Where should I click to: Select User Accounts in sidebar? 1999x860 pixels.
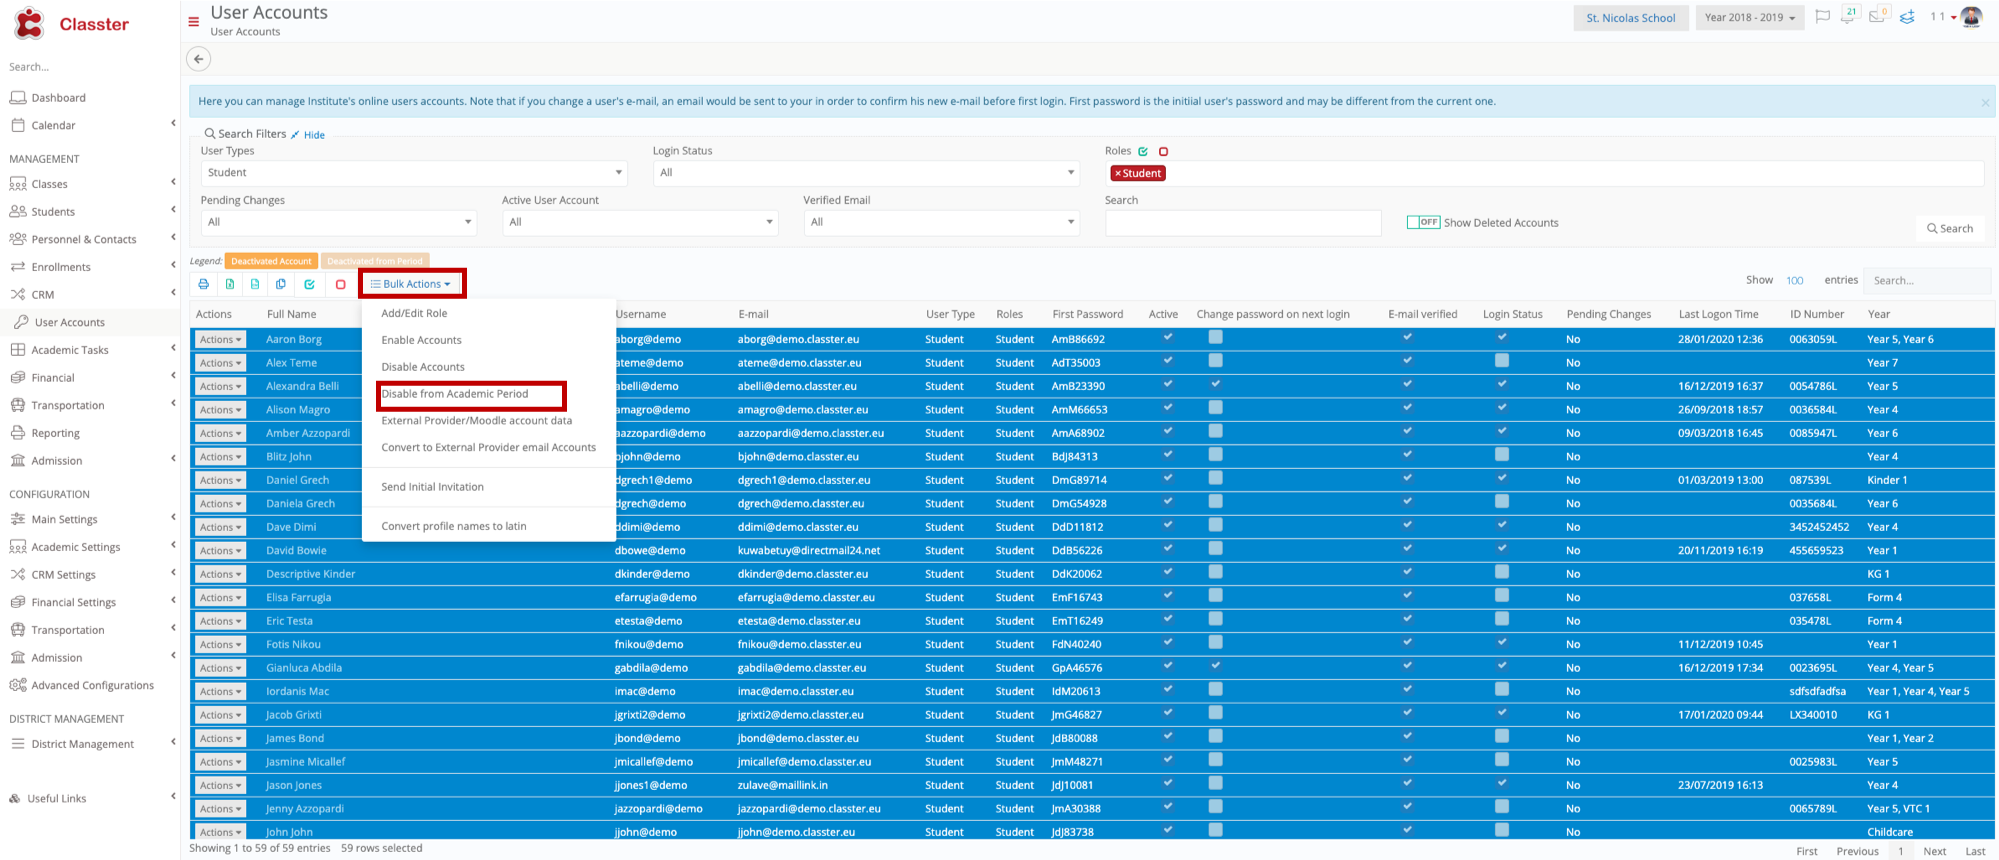click(69, 323)
